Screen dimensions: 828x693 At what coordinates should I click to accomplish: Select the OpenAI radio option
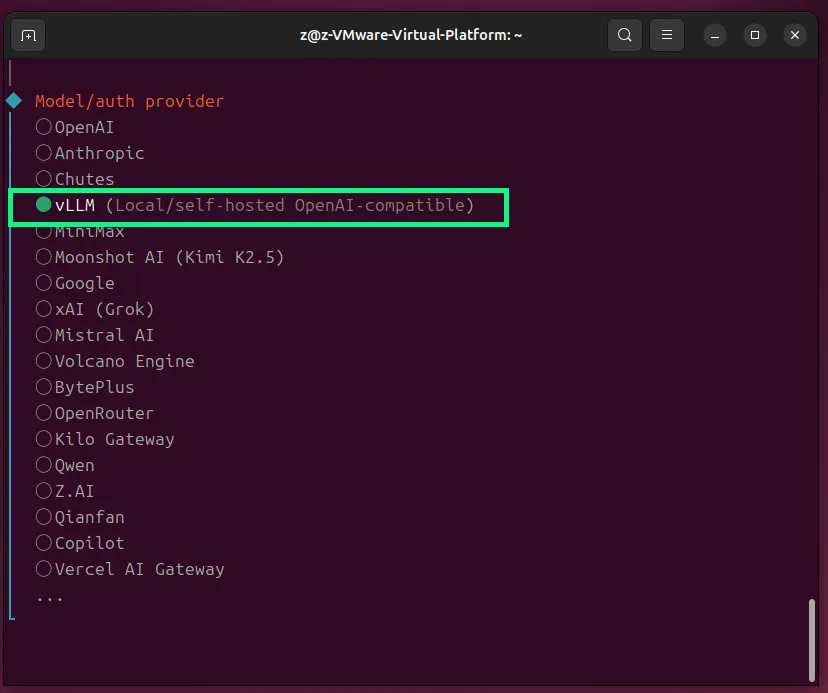(44, 127)
